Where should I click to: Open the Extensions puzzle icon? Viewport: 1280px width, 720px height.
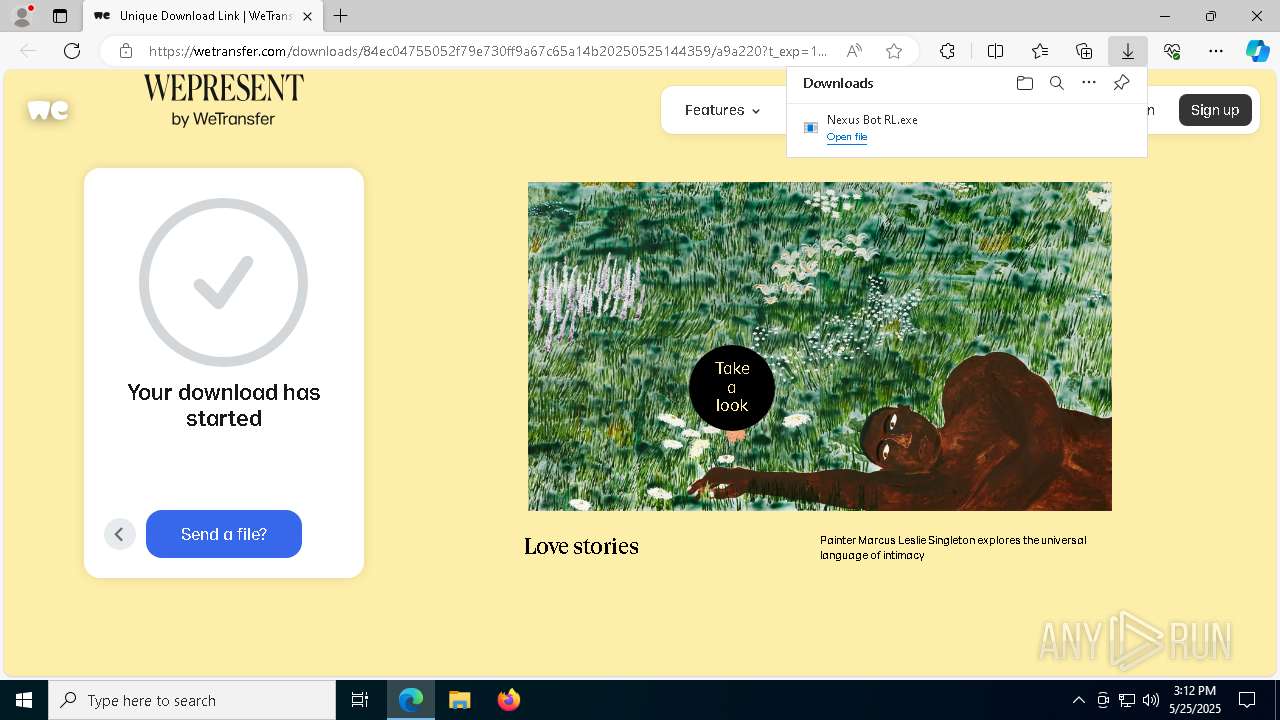coord(947,51)
